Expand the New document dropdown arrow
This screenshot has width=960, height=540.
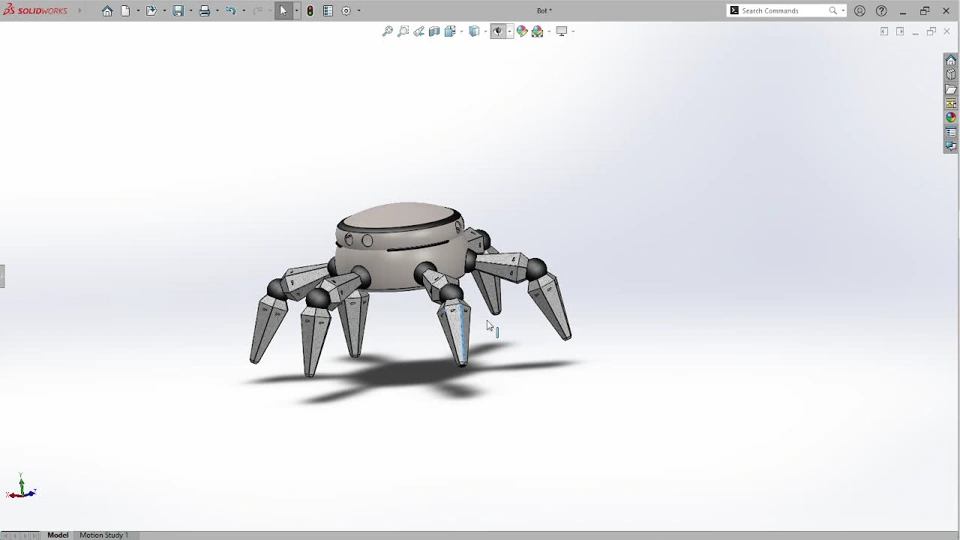[138, 11]
